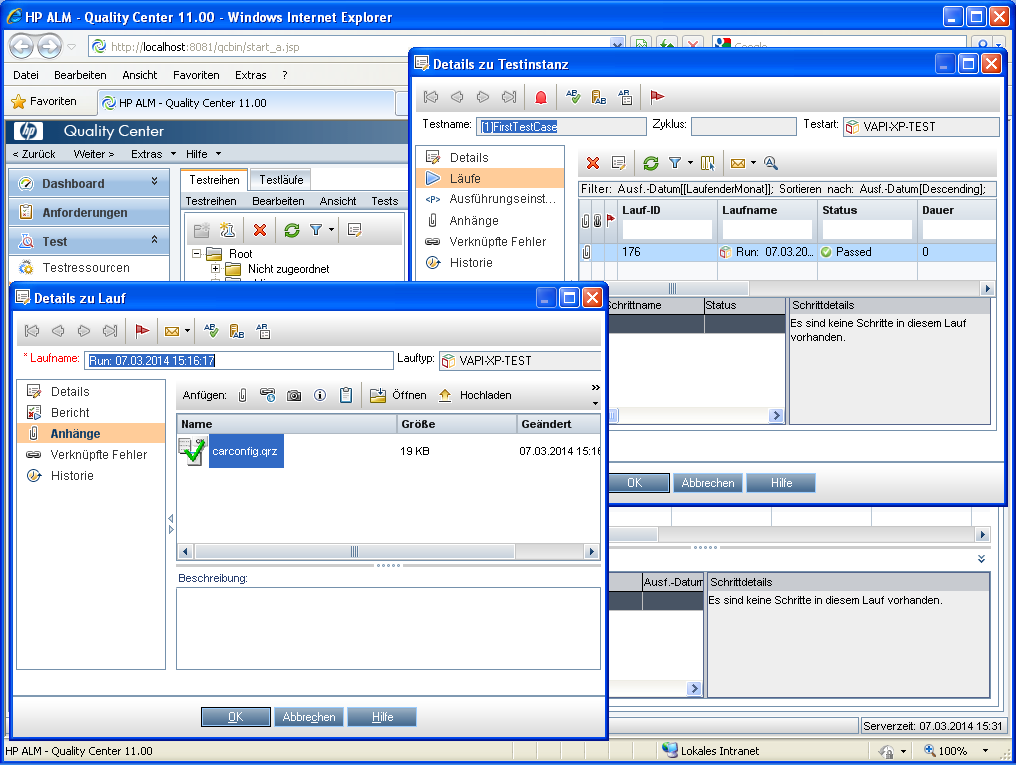Open the filter dropdown arrow in Testreihen toolbar
1016x765 pixels.
(x=331, y=230)
